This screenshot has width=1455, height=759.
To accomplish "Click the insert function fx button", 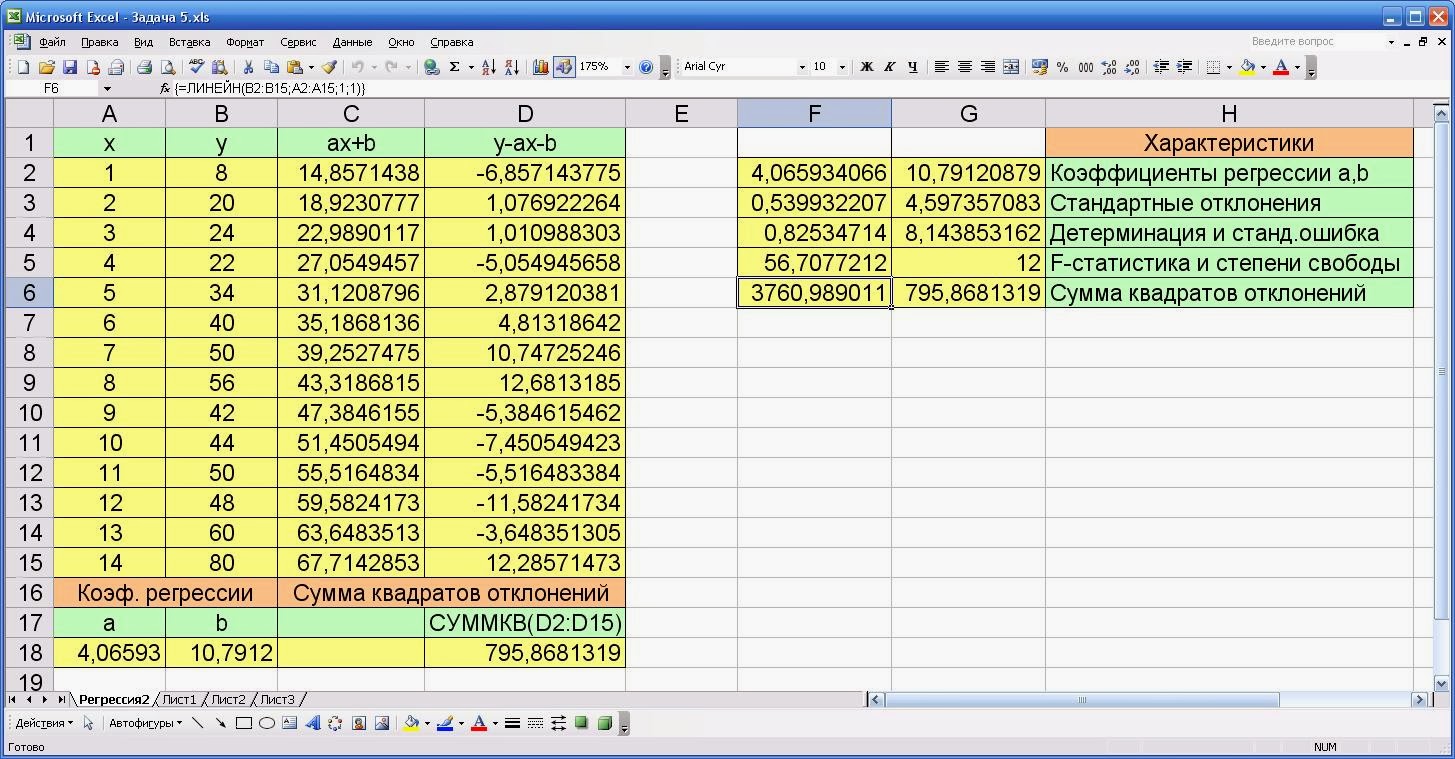I will tap(165, 88).
